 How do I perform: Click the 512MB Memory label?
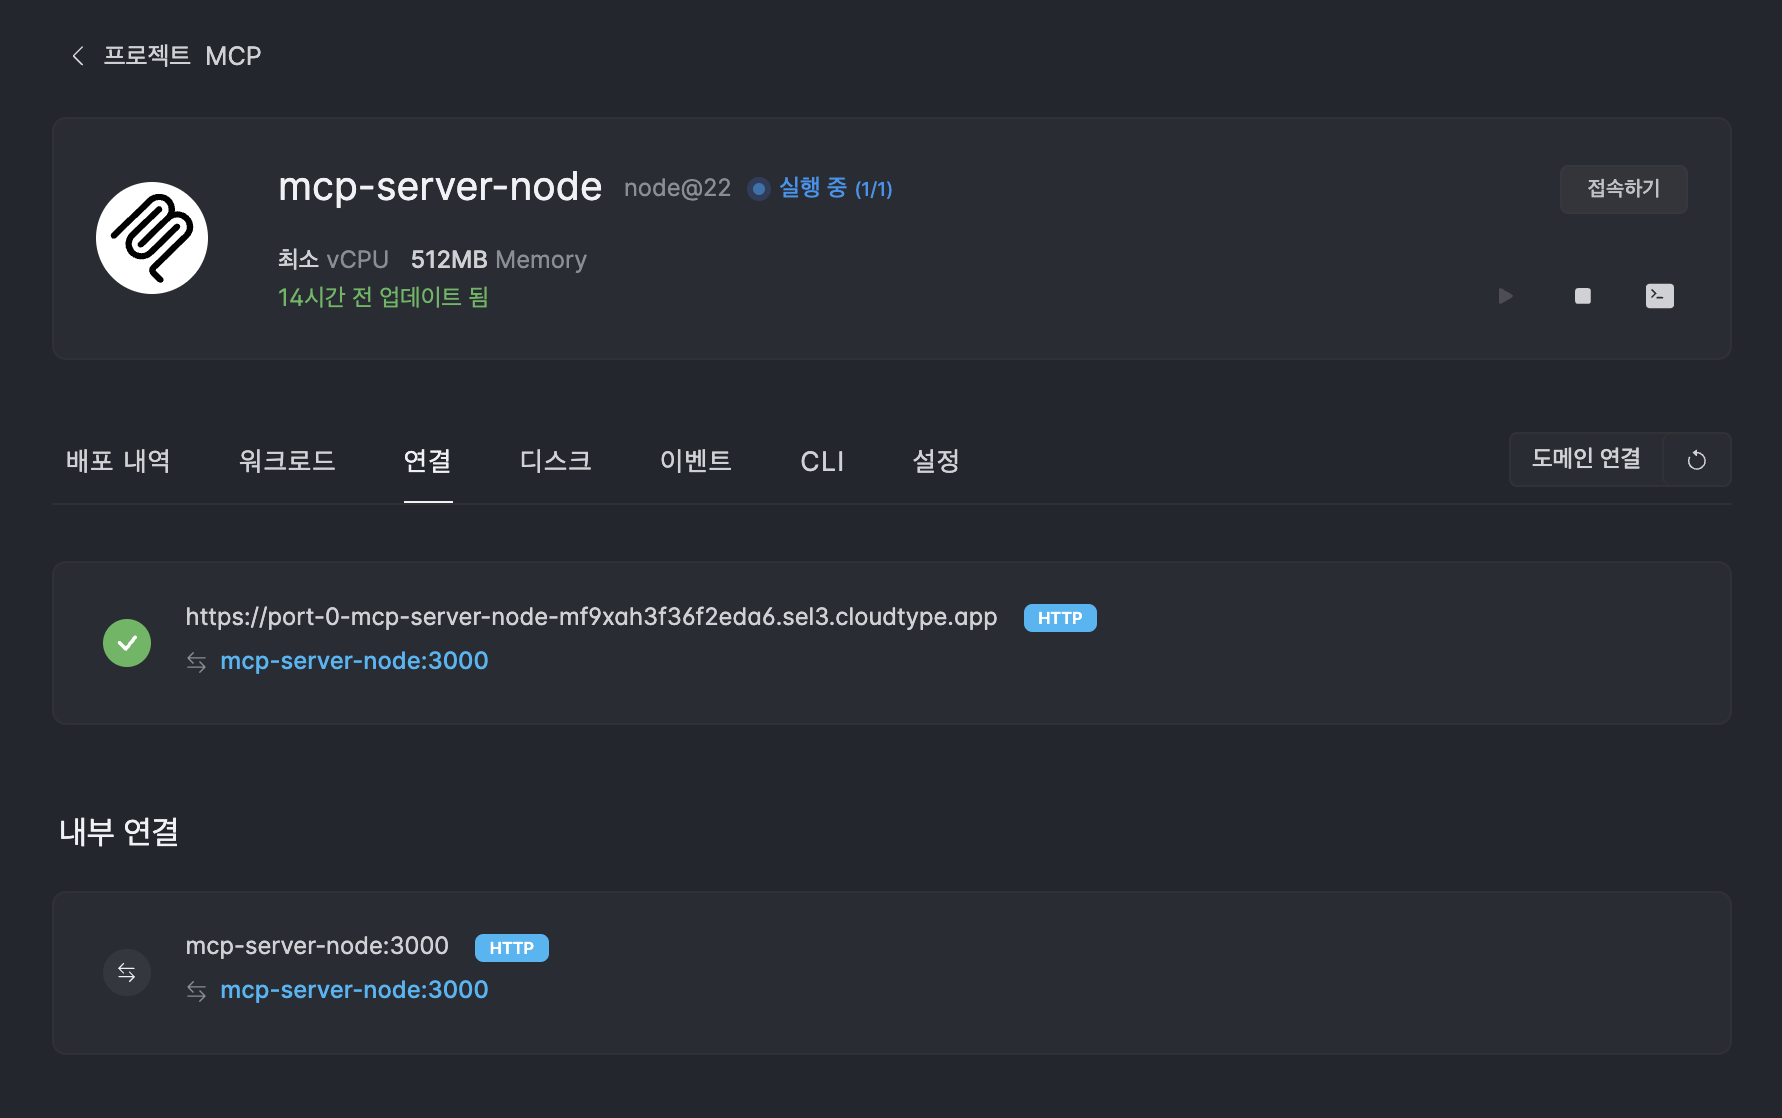[498, 260]
